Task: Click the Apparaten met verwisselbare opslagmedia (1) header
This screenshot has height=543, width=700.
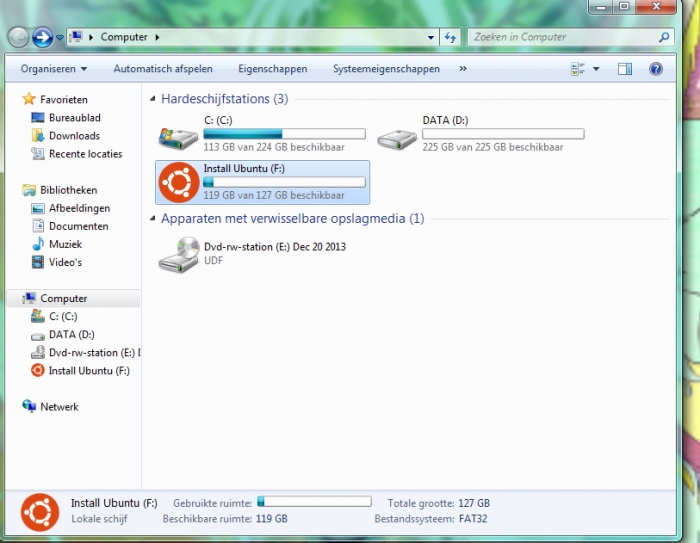Action: (x=292, y=218)
